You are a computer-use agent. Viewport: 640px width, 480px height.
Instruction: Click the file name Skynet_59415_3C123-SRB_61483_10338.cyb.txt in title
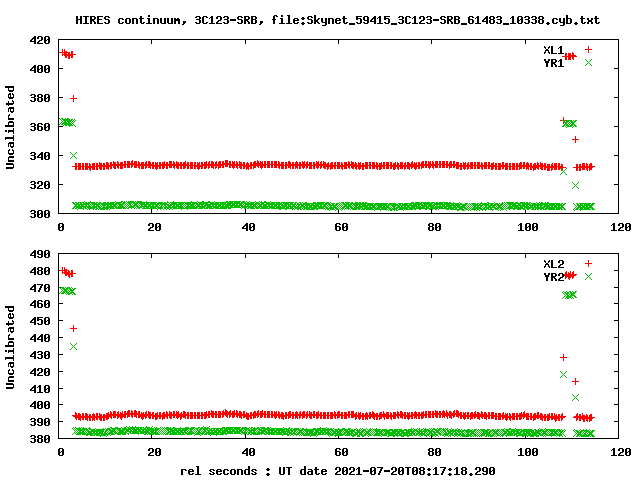pos(453,20)
